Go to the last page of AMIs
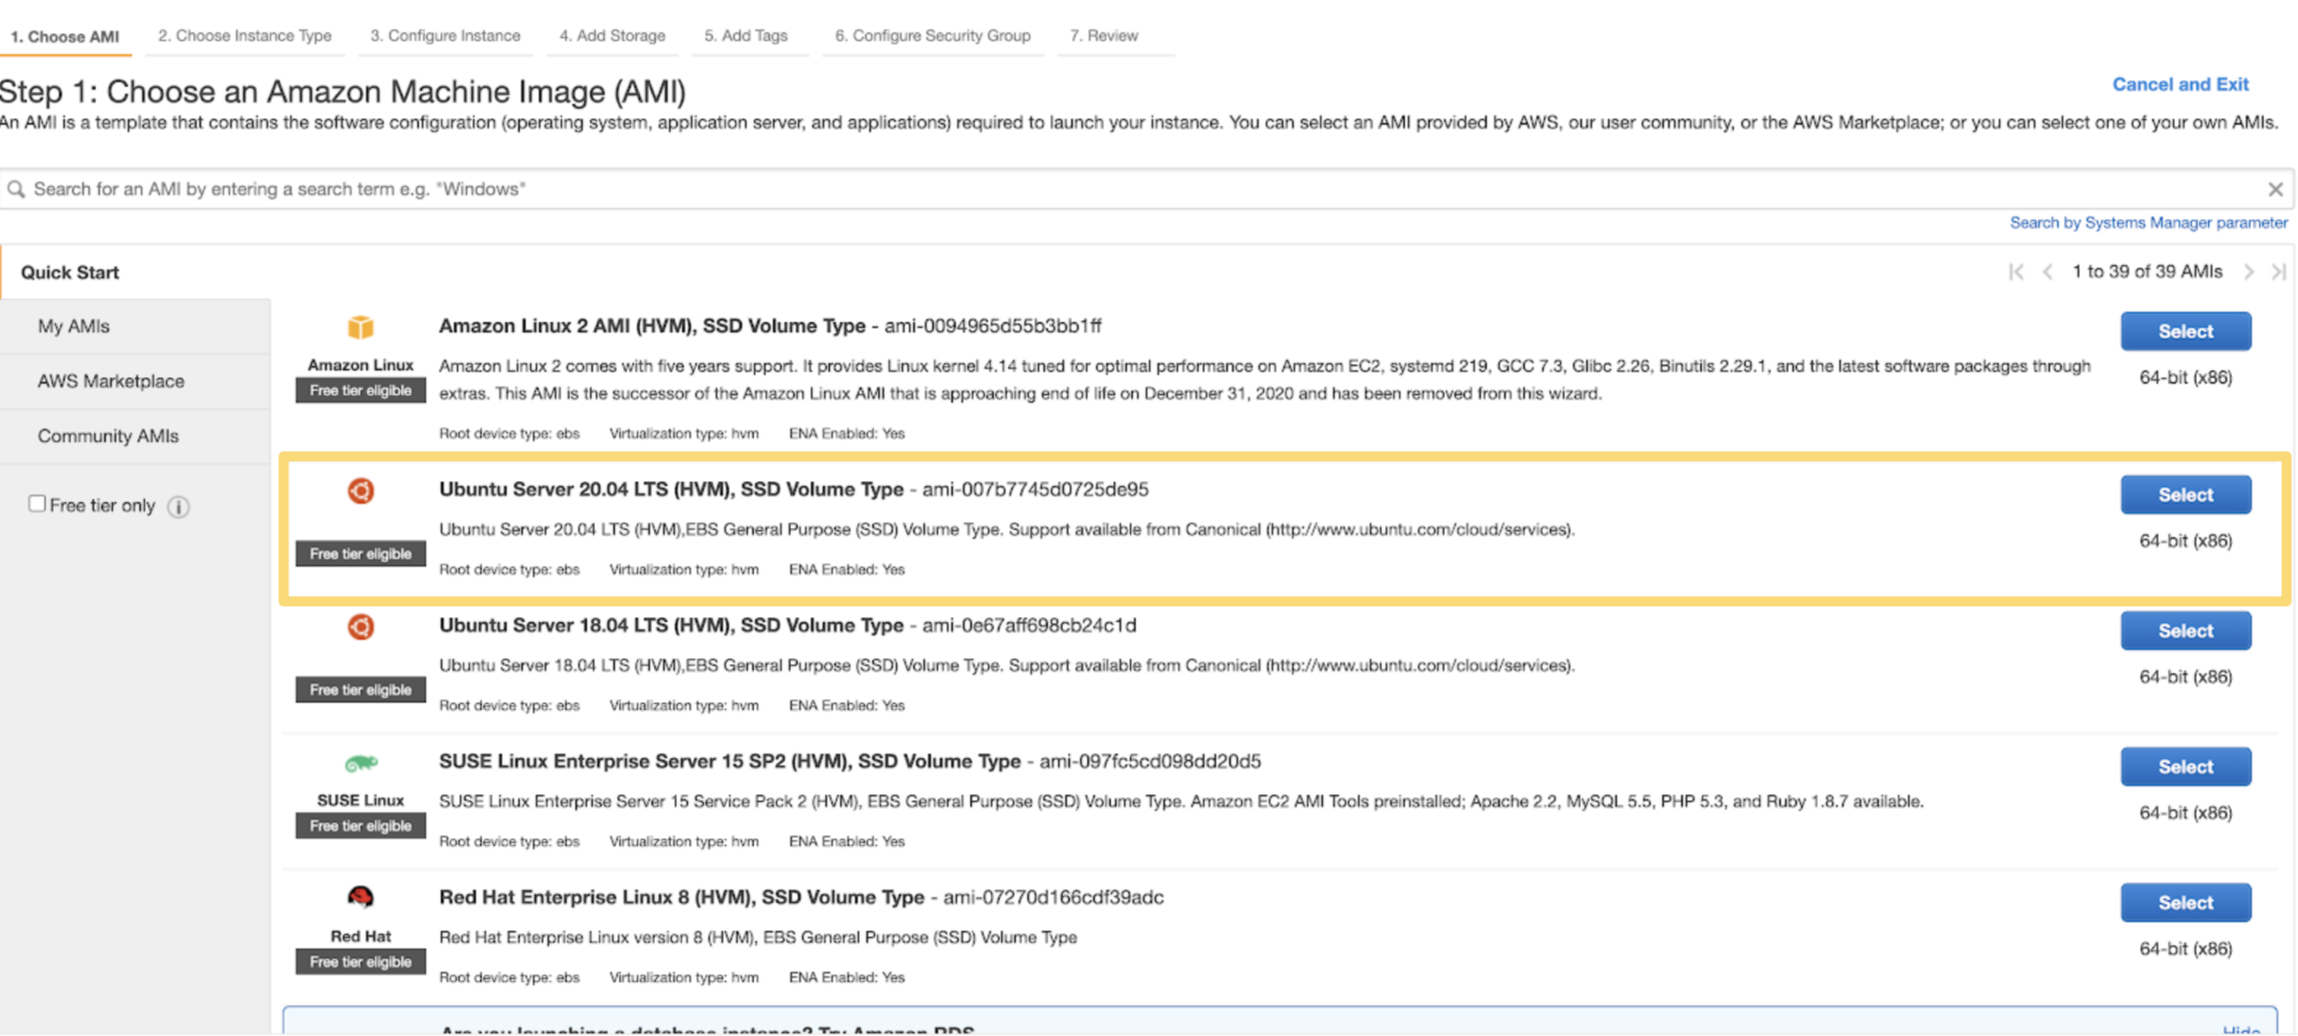 [2278, 272]
